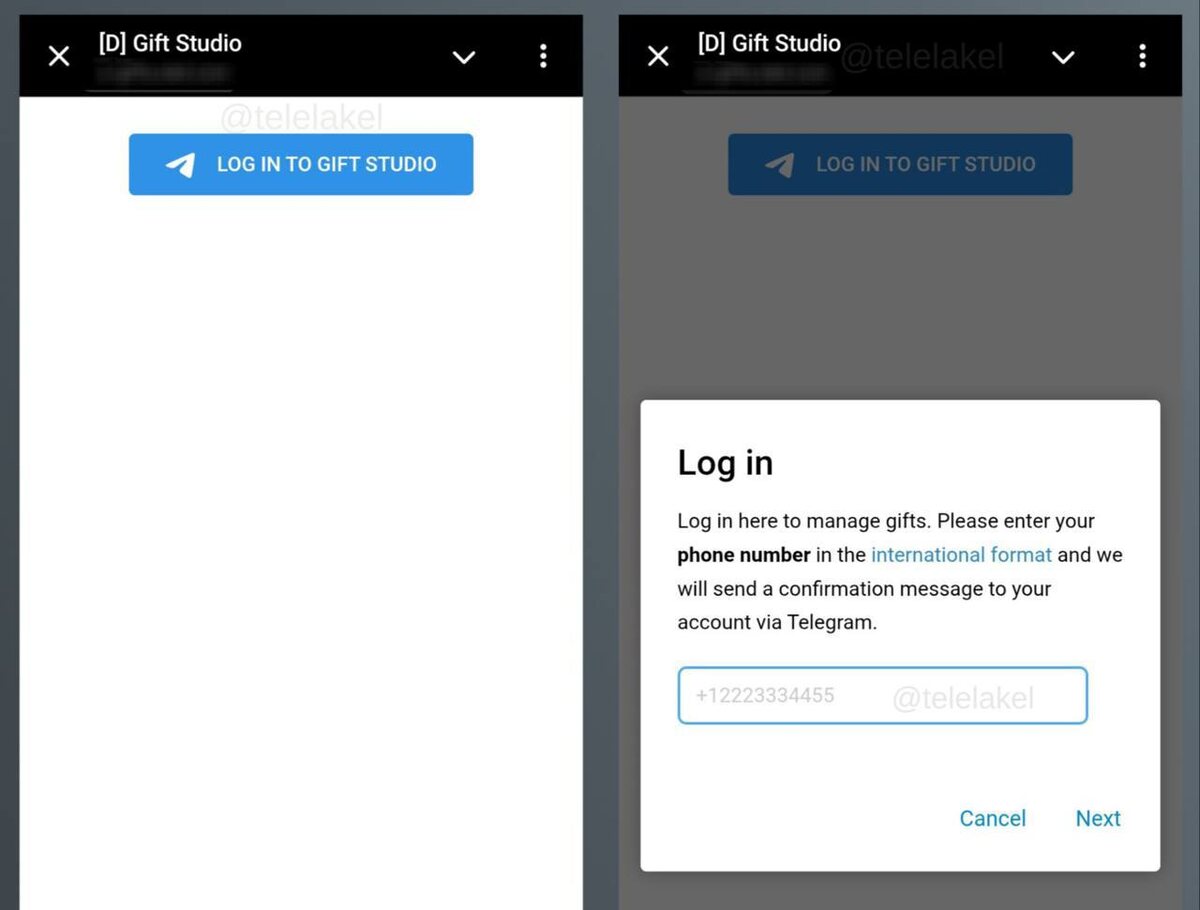Click the Log in dialog heading

pyautogui.click(x=725, y=463)
